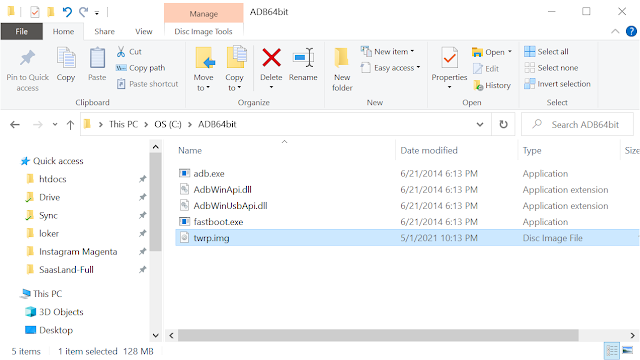Refresh the folder view
The image size is (640, 360).
click(503, 124)
